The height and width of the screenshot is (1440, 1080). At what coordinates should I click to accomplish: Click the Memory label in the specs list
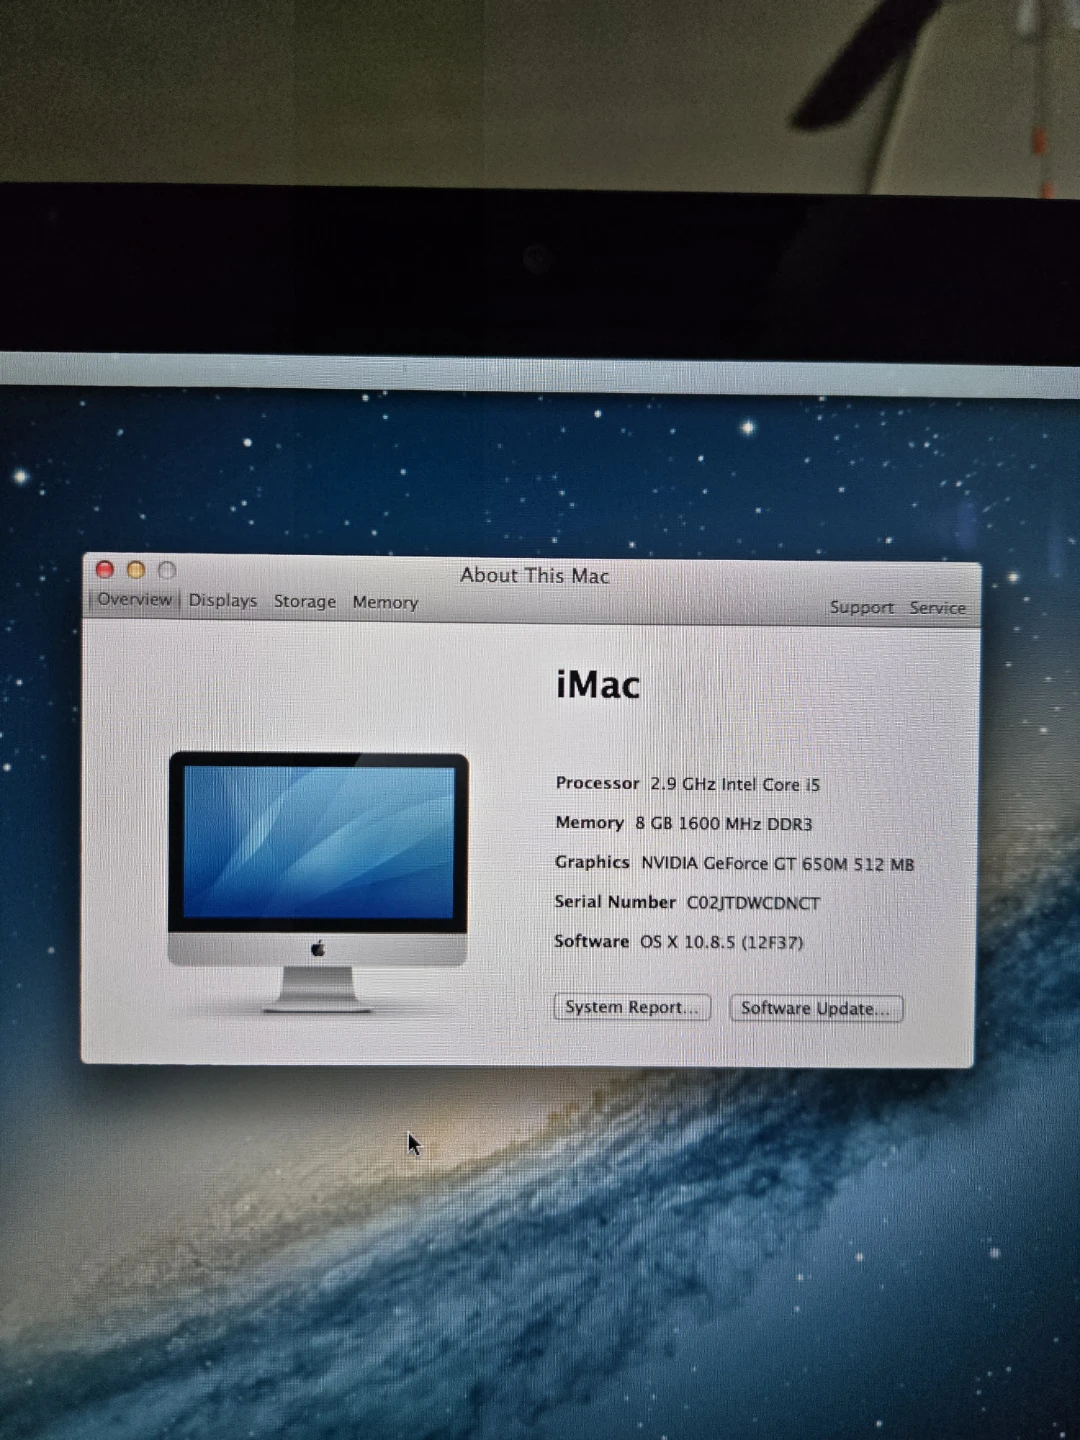point(589,823)
